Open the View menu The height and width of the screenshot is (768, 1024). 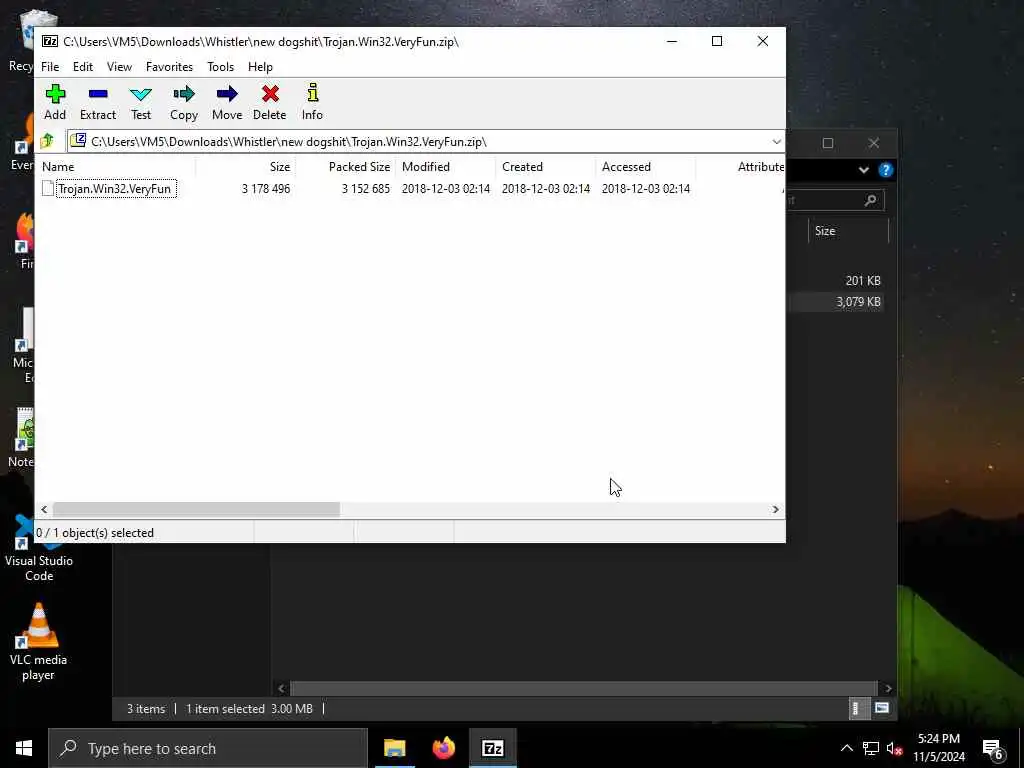[x=120, y=67]
